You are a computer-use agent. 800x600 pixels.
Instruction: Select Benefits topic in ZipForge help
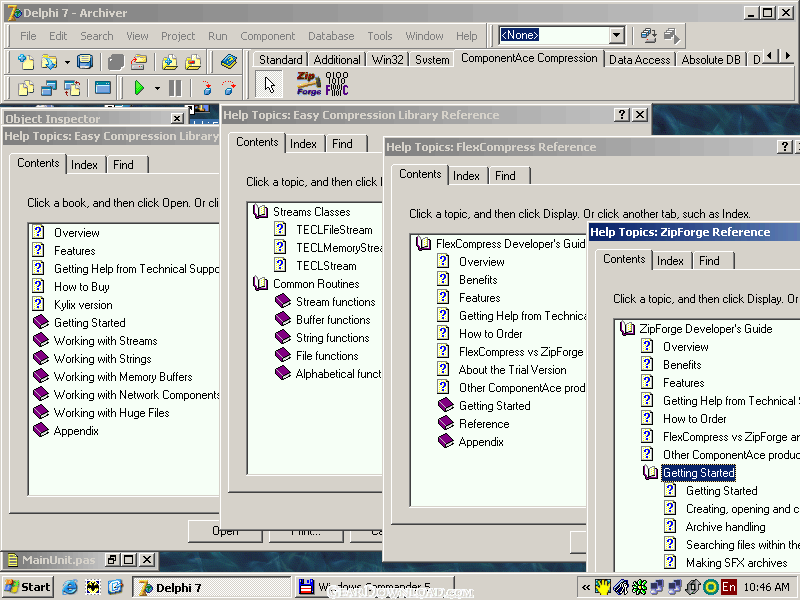pyautogui.click(x=682, y=365)
